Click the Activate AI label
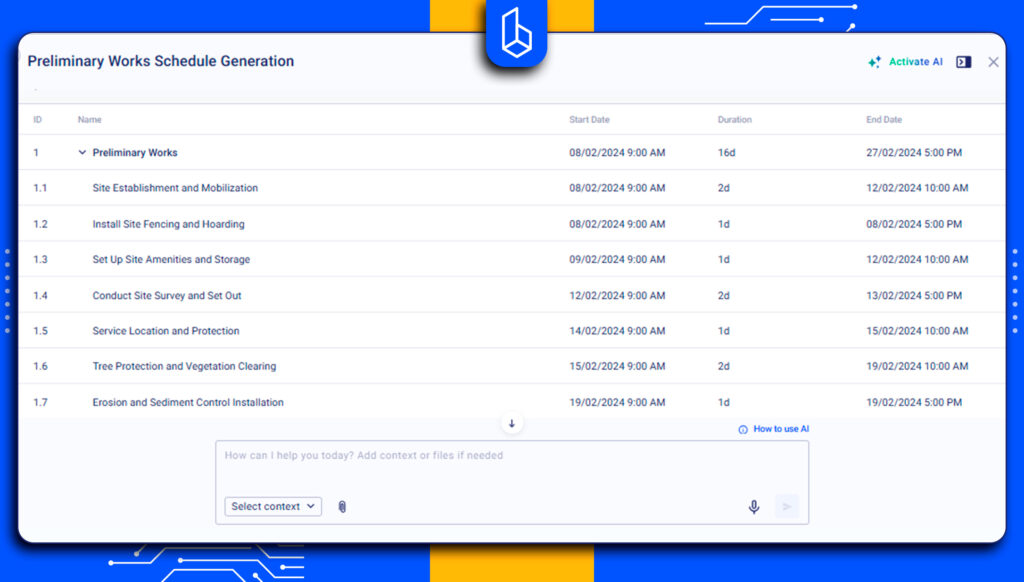Viewport: 1024px width, 582px height. (x=916, y=61)
